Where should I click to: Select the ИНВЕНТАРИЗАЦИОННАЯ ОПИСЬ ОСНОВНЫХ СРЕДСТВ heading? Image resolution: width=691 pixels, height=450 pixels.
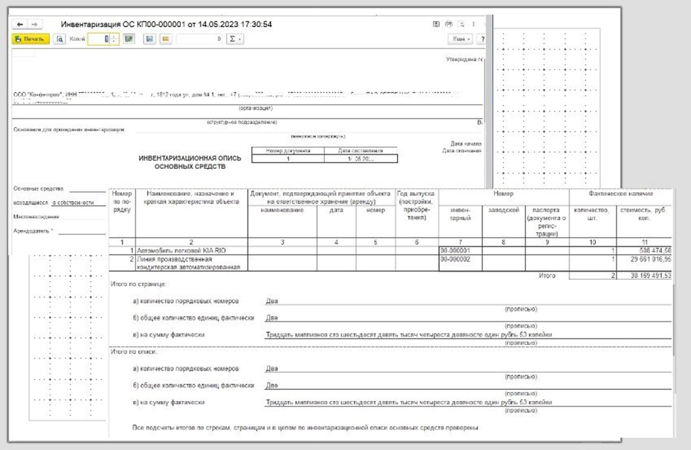(190, 162)
